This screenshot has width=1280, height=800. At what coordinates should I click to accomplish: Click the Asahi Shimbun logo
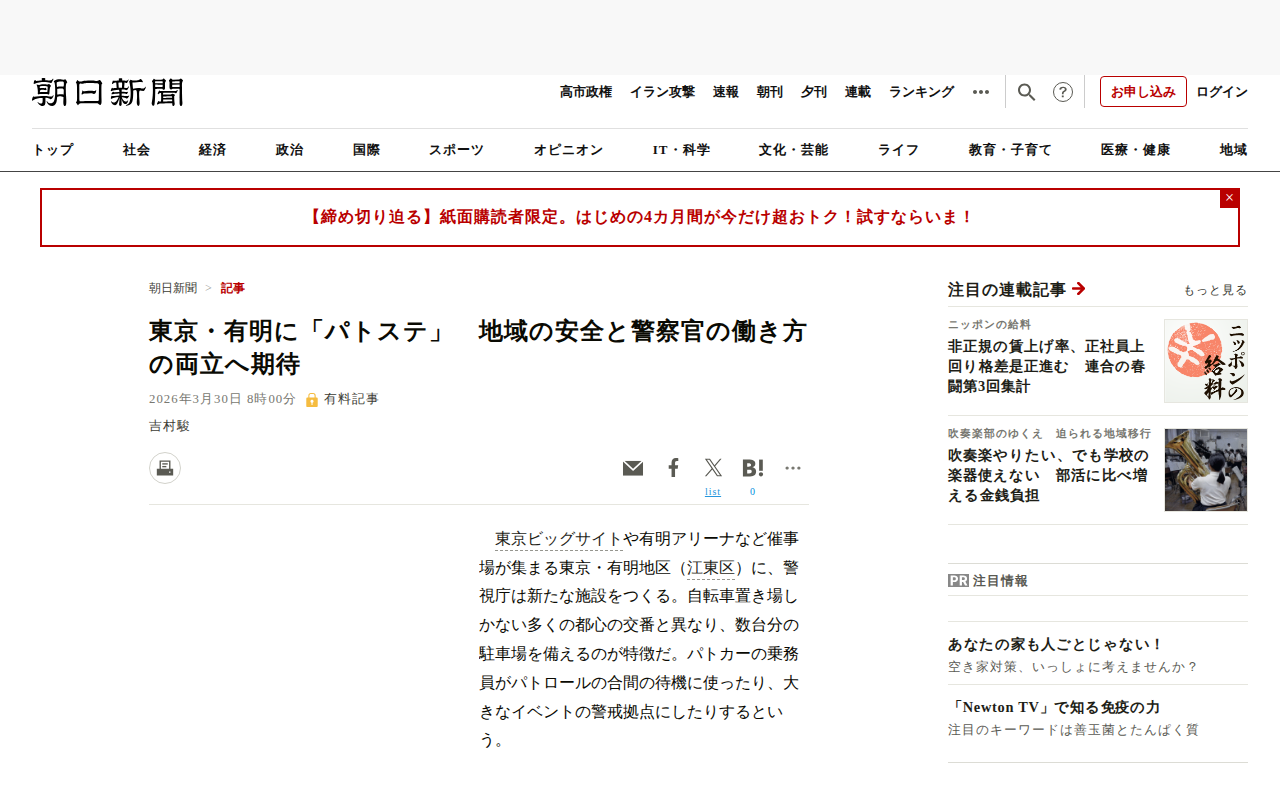click(x=108, y=92)
